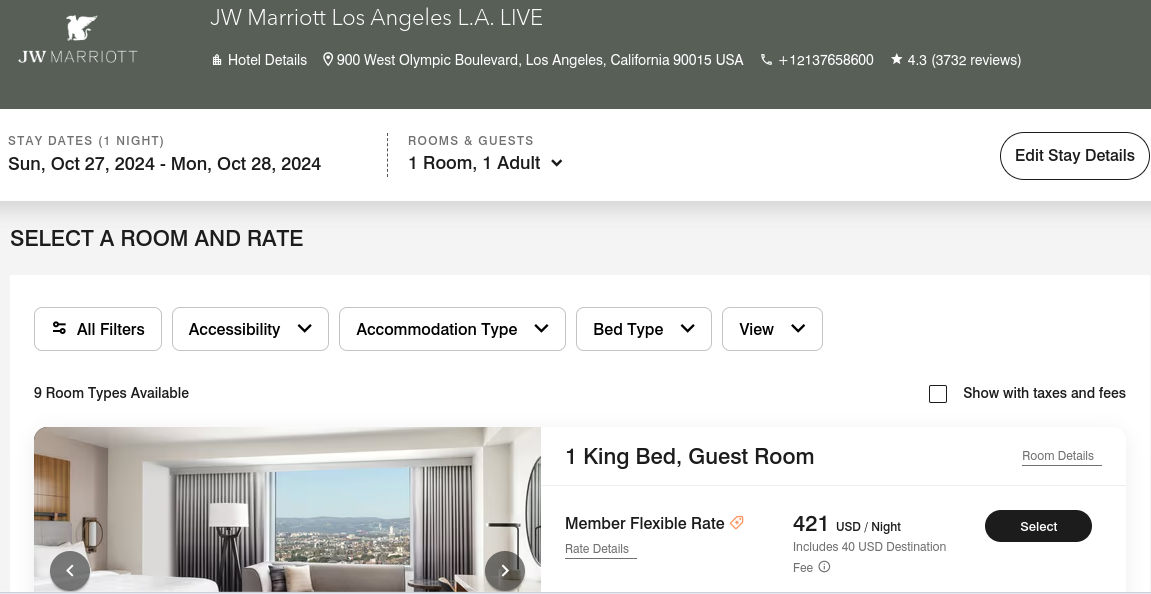
Task: Show next room photo
Action: 505,570
